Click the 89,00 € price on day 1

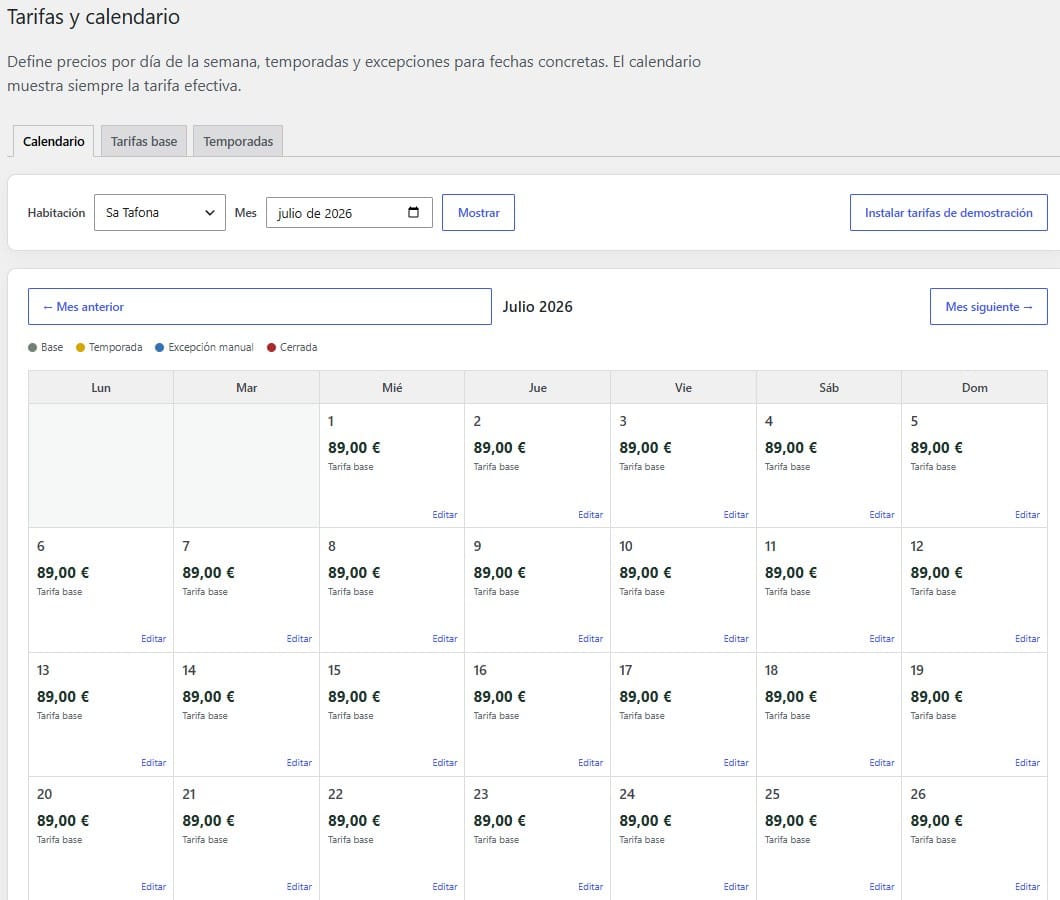pos(354,448)
